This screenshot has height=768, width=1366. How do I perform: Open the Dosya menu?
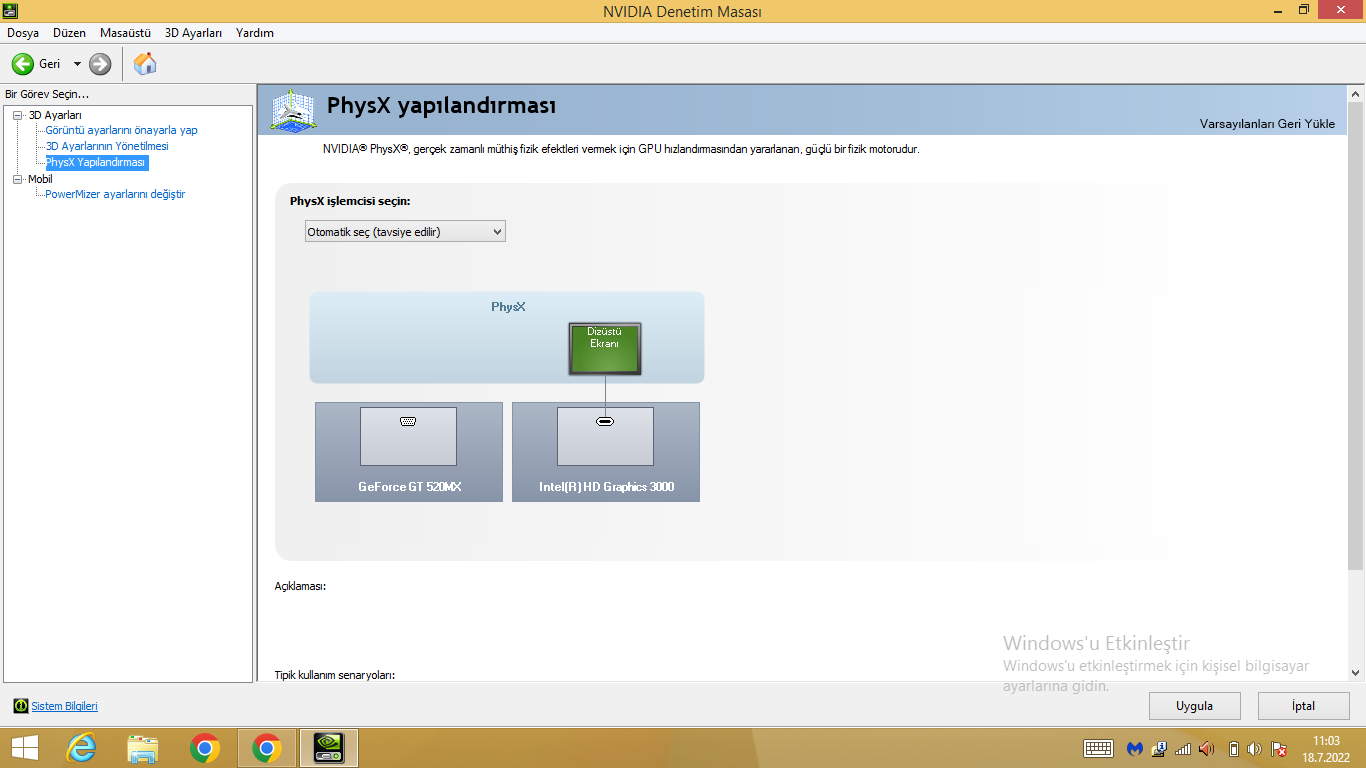[x=23, y=33]
